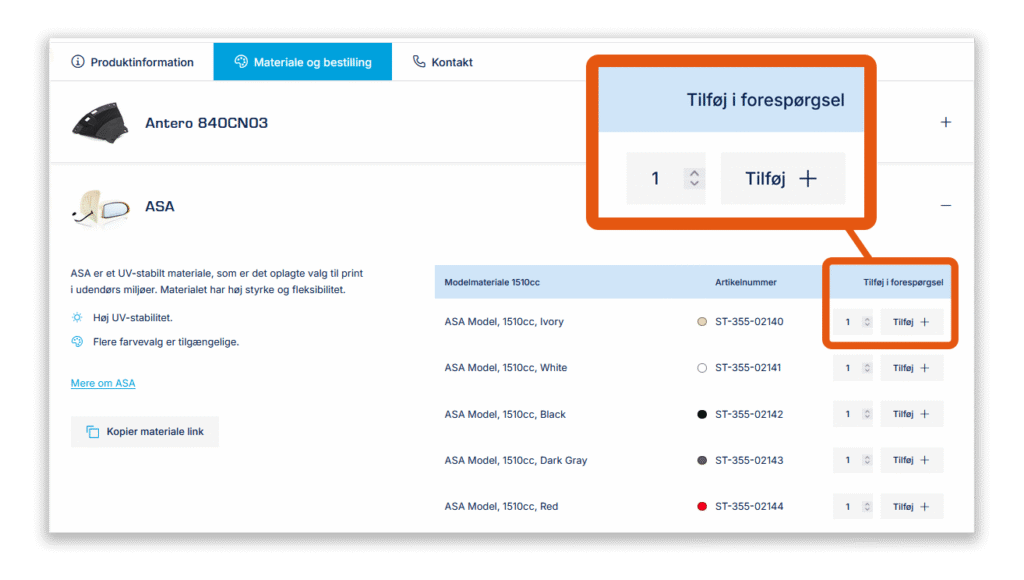The width and height of the screenshot is (1024, 580).
Task: Adjust quantity stepper for ASA Black
Action: (866, 414)
